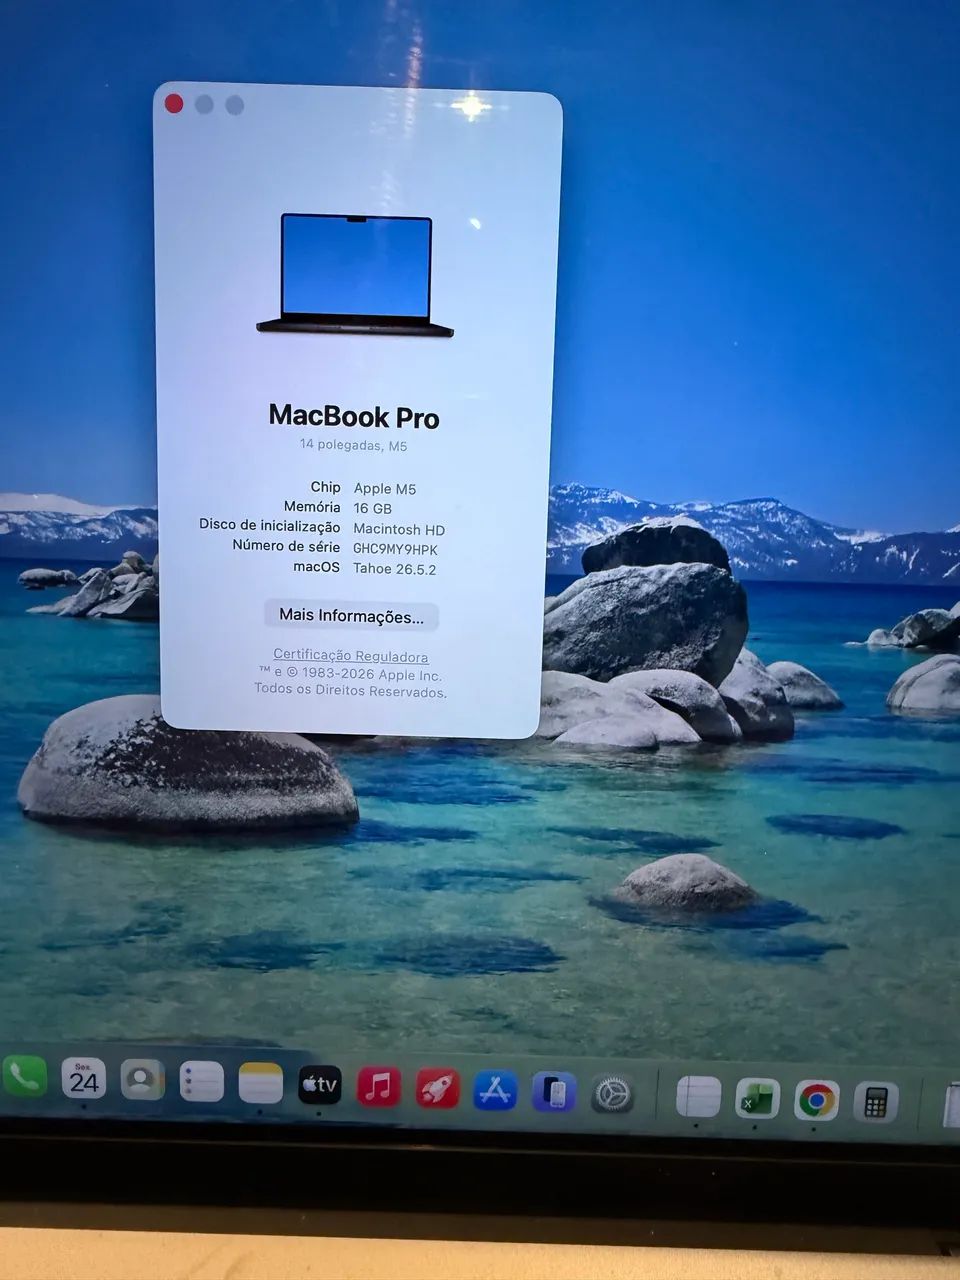Click the MacBook Pro laptop image
960x1280 pixels.
point(355,275)
